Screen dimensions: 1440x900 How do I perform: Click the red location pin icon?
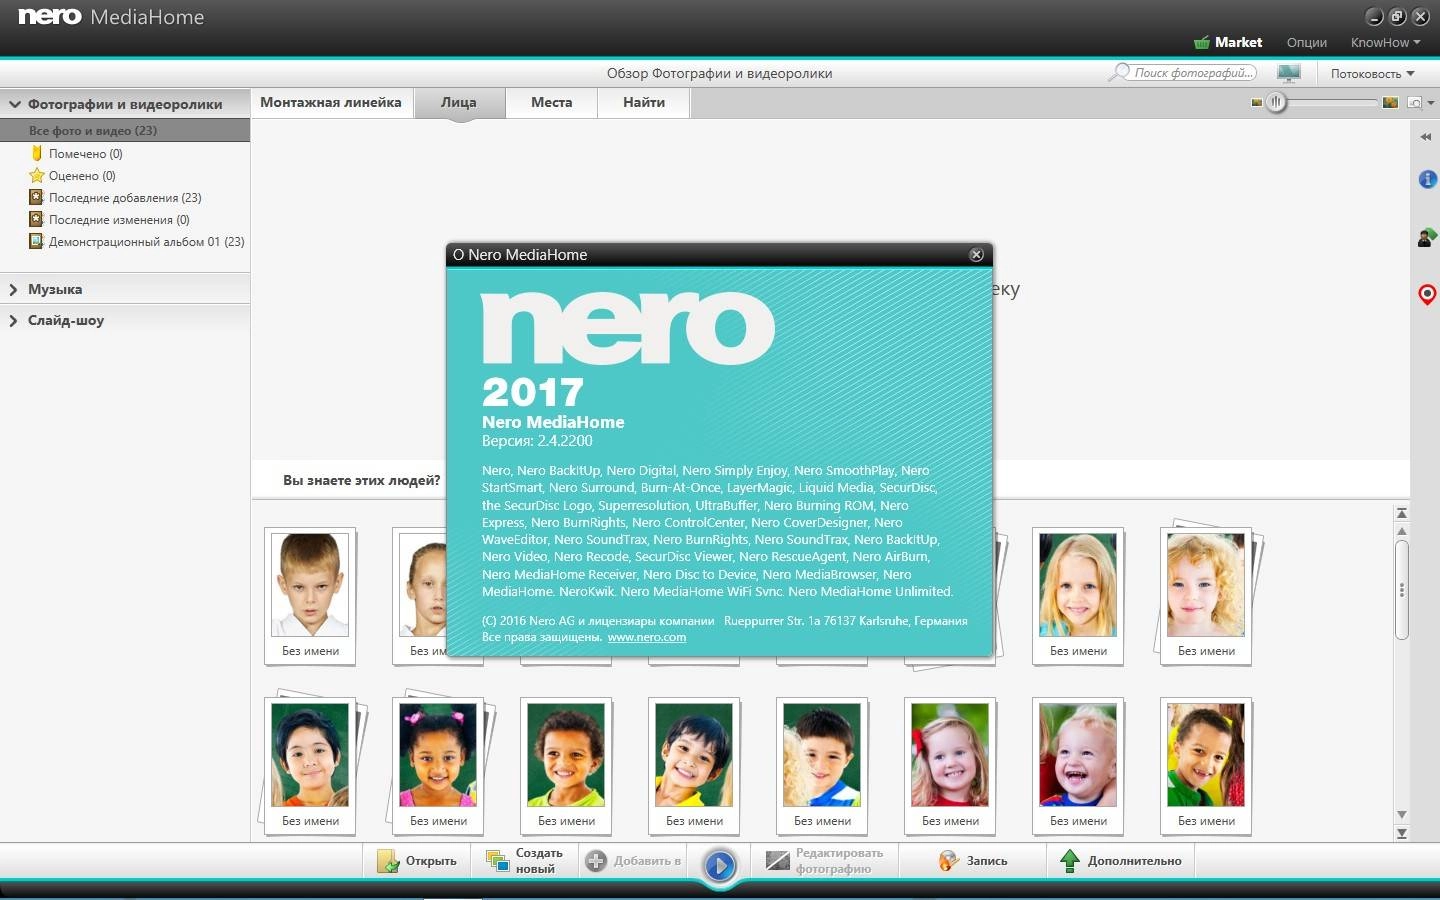1427,294
